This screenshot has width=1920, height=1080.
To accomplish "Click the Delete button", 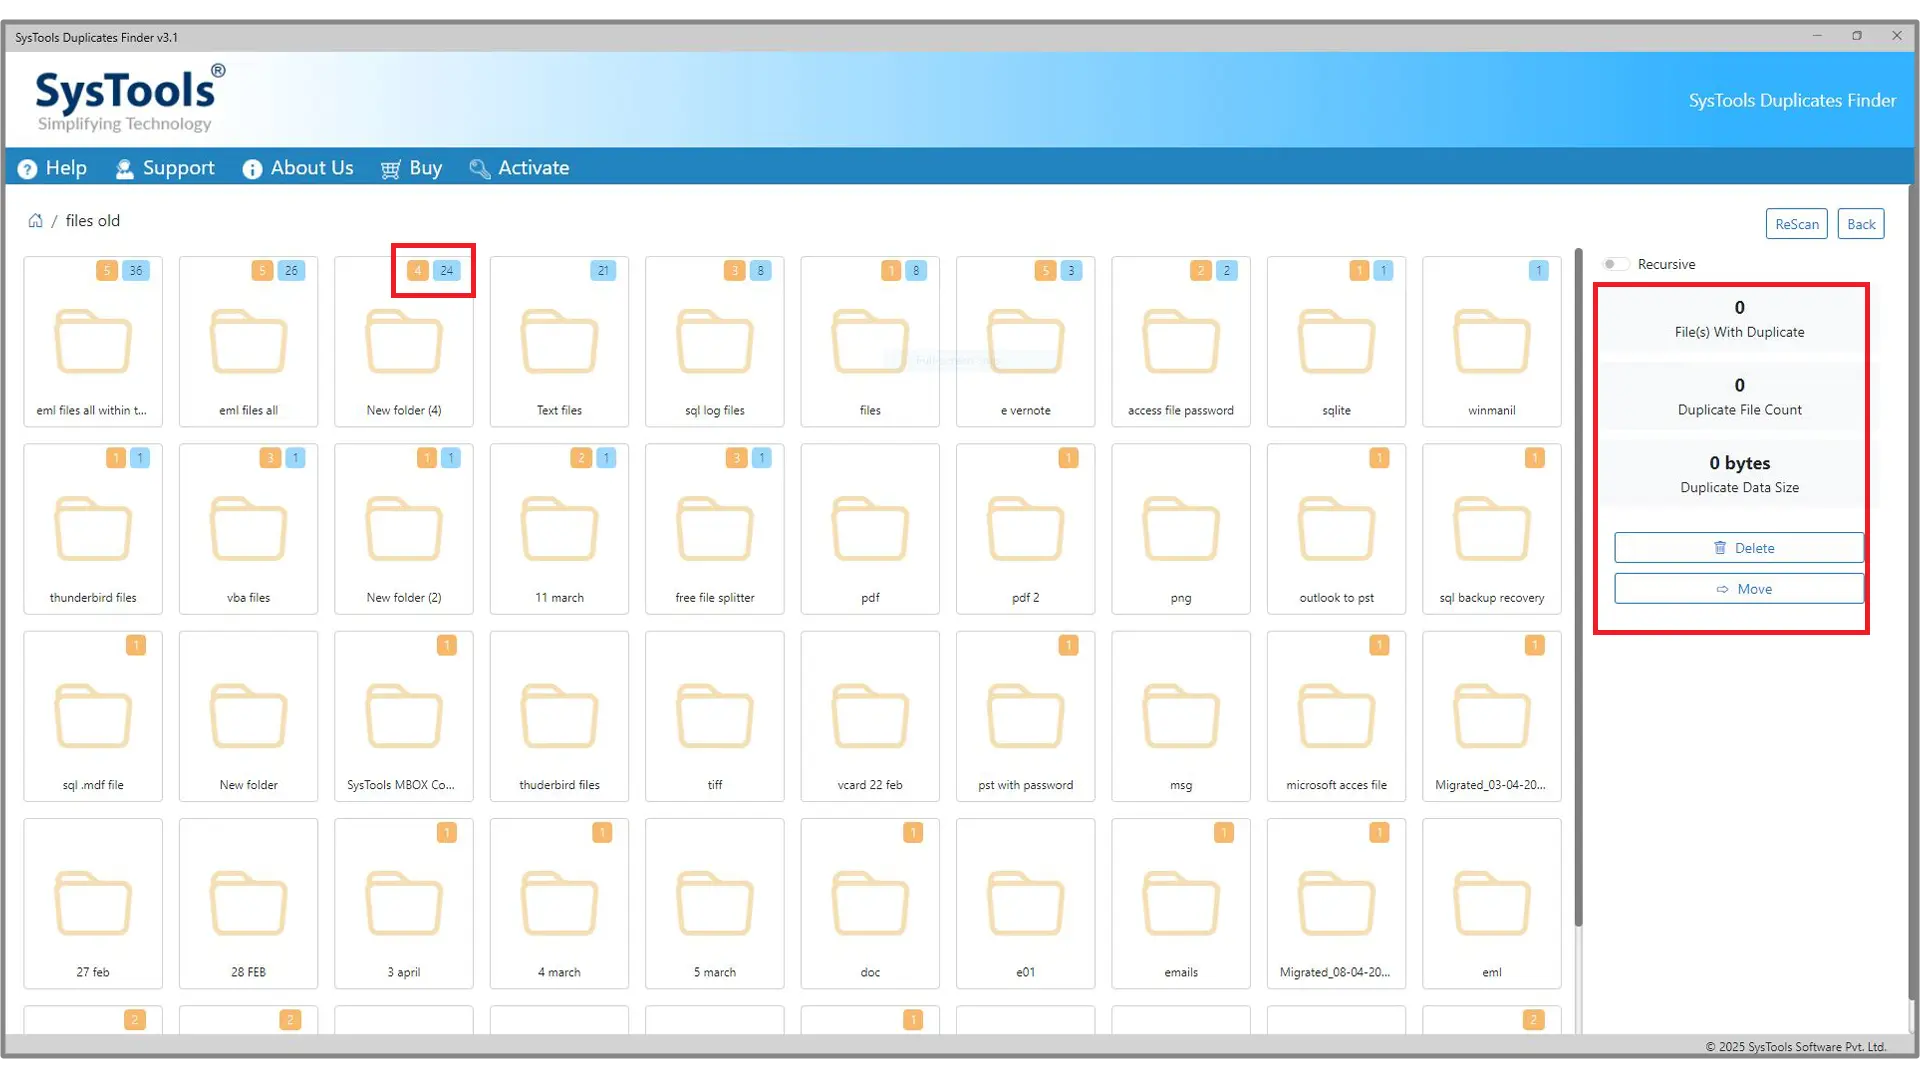I will (1739, 548).
